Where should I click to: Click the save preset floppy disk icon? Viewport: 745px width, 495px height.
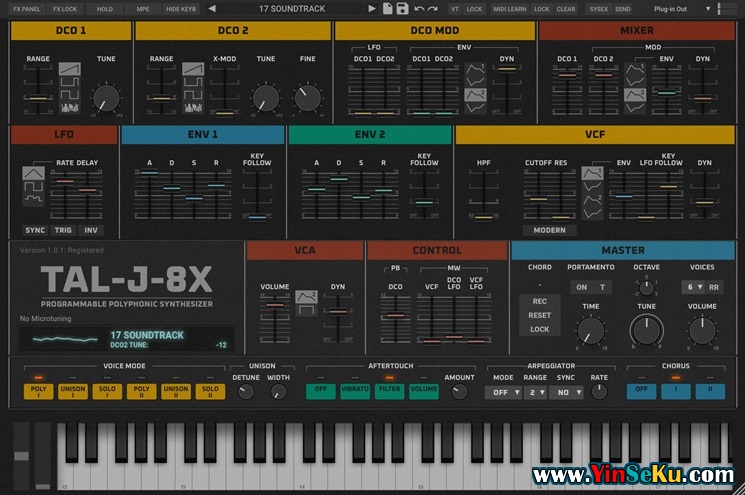pos(402,8)
